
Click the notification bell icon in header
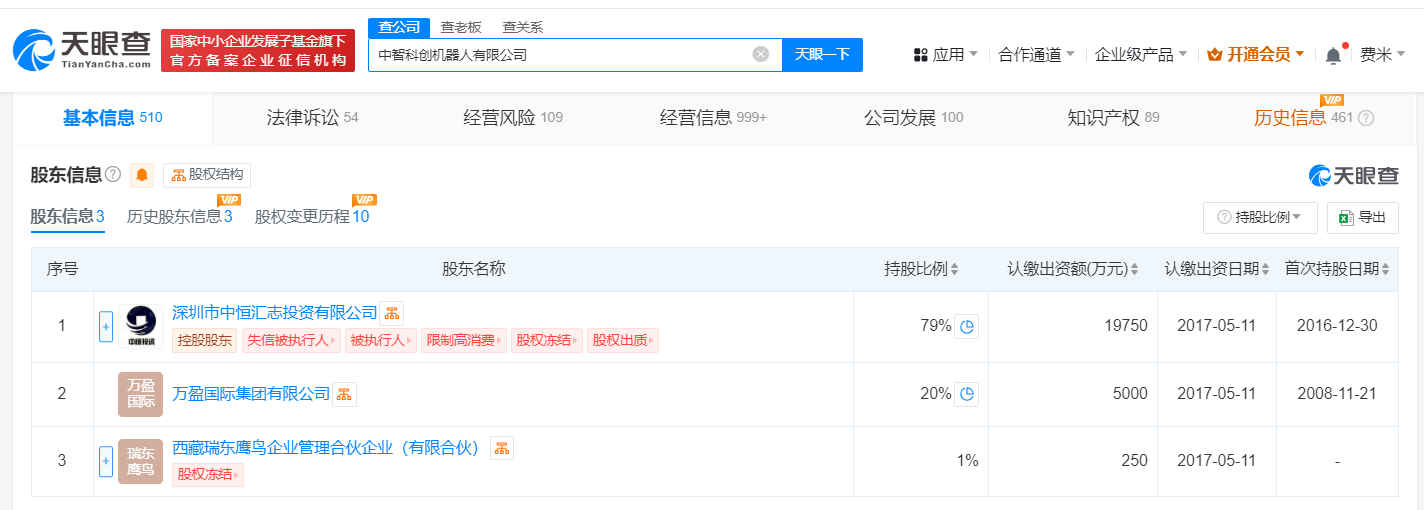(1333, 56)
